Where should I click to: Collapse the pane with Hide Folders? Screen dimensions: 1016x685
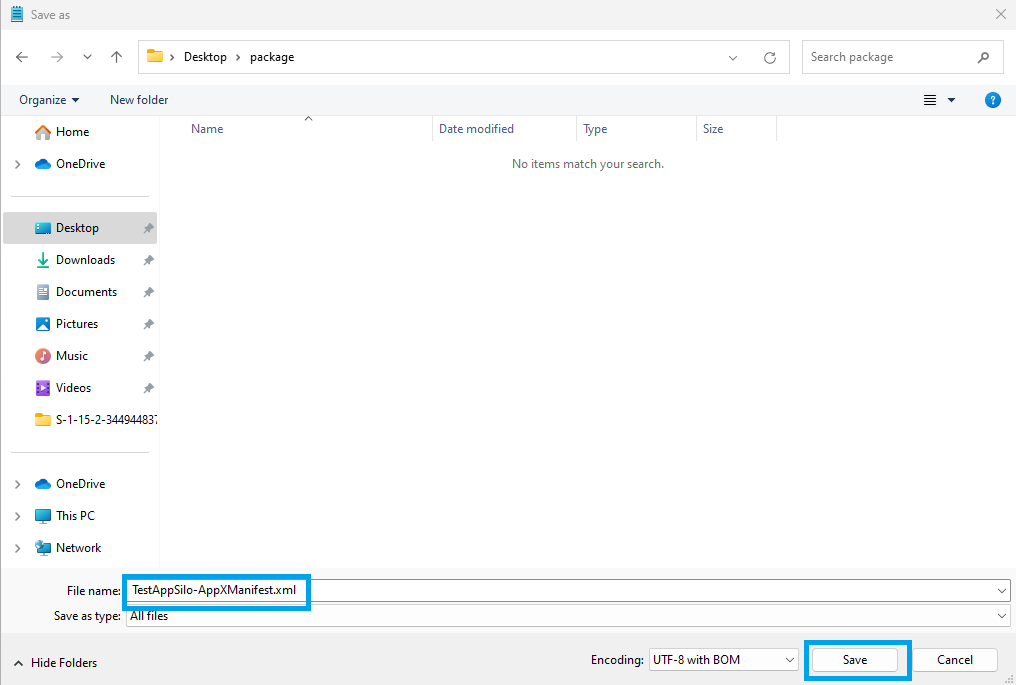tap(56, 663)
